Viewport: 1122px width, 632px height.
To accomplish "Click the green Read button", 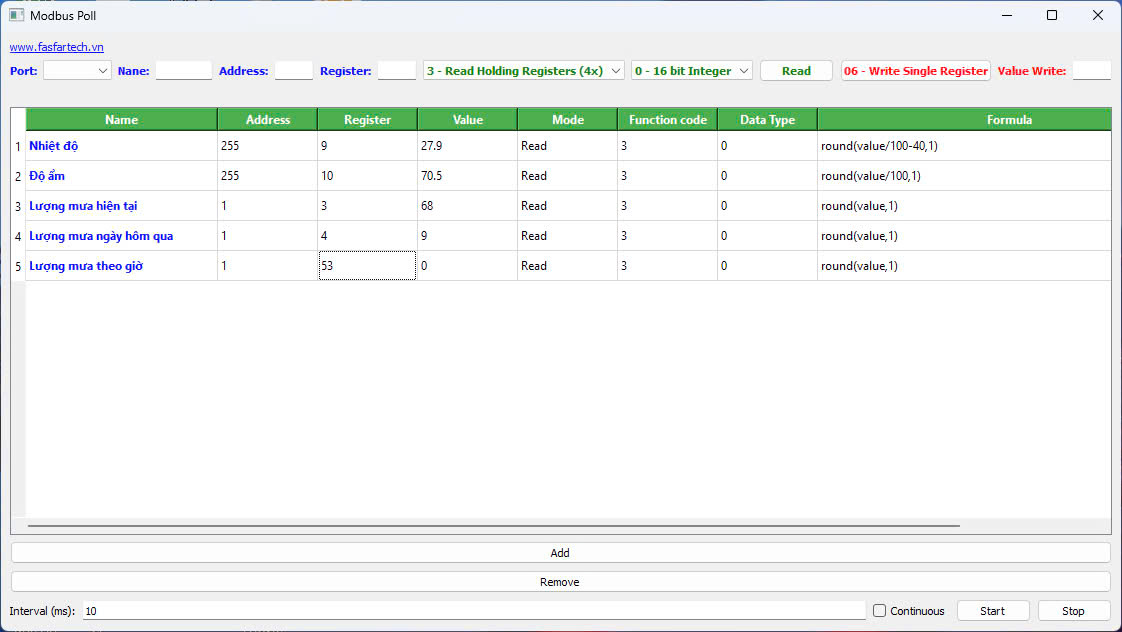I will 796,71.
